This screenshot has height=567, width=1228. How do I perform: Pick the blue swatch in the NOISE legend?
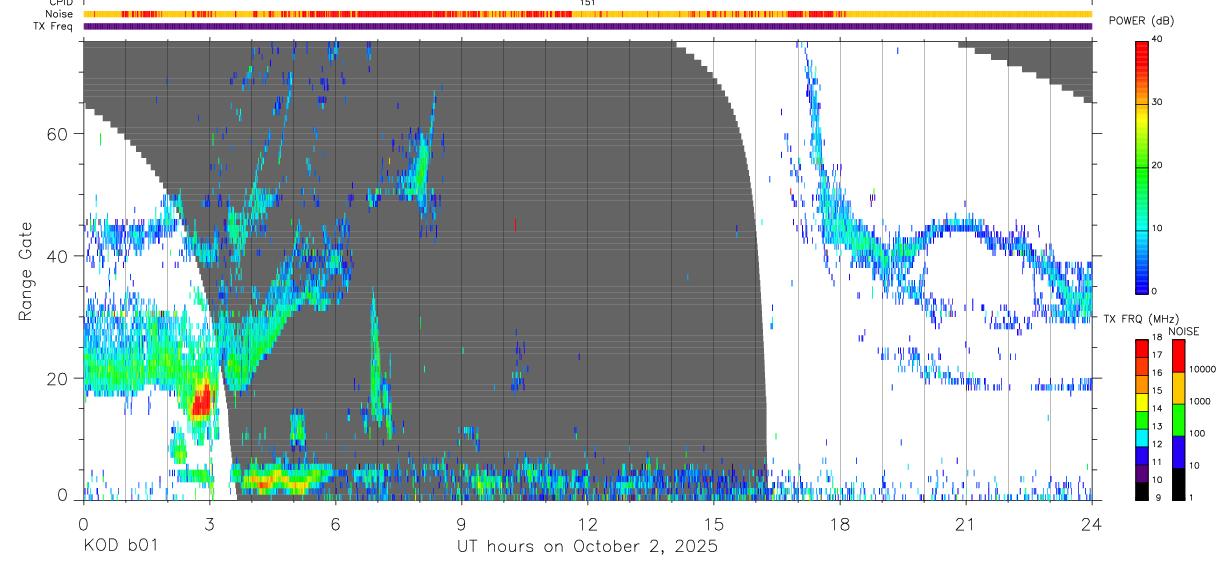[1178, 450]
